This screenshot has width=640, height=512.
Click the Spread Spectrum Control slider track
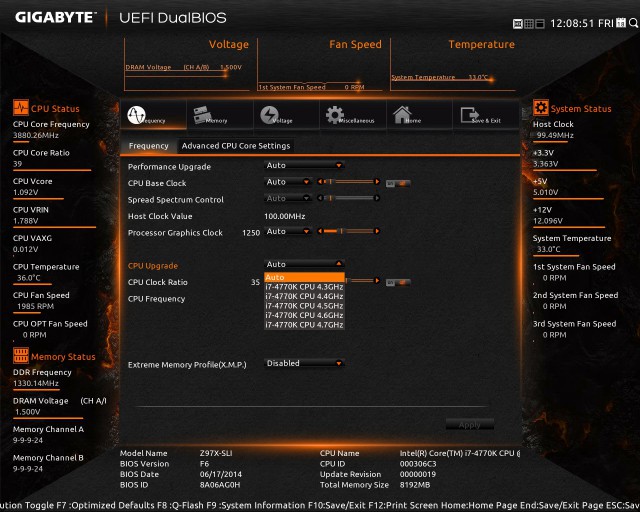tap(349, 198)
